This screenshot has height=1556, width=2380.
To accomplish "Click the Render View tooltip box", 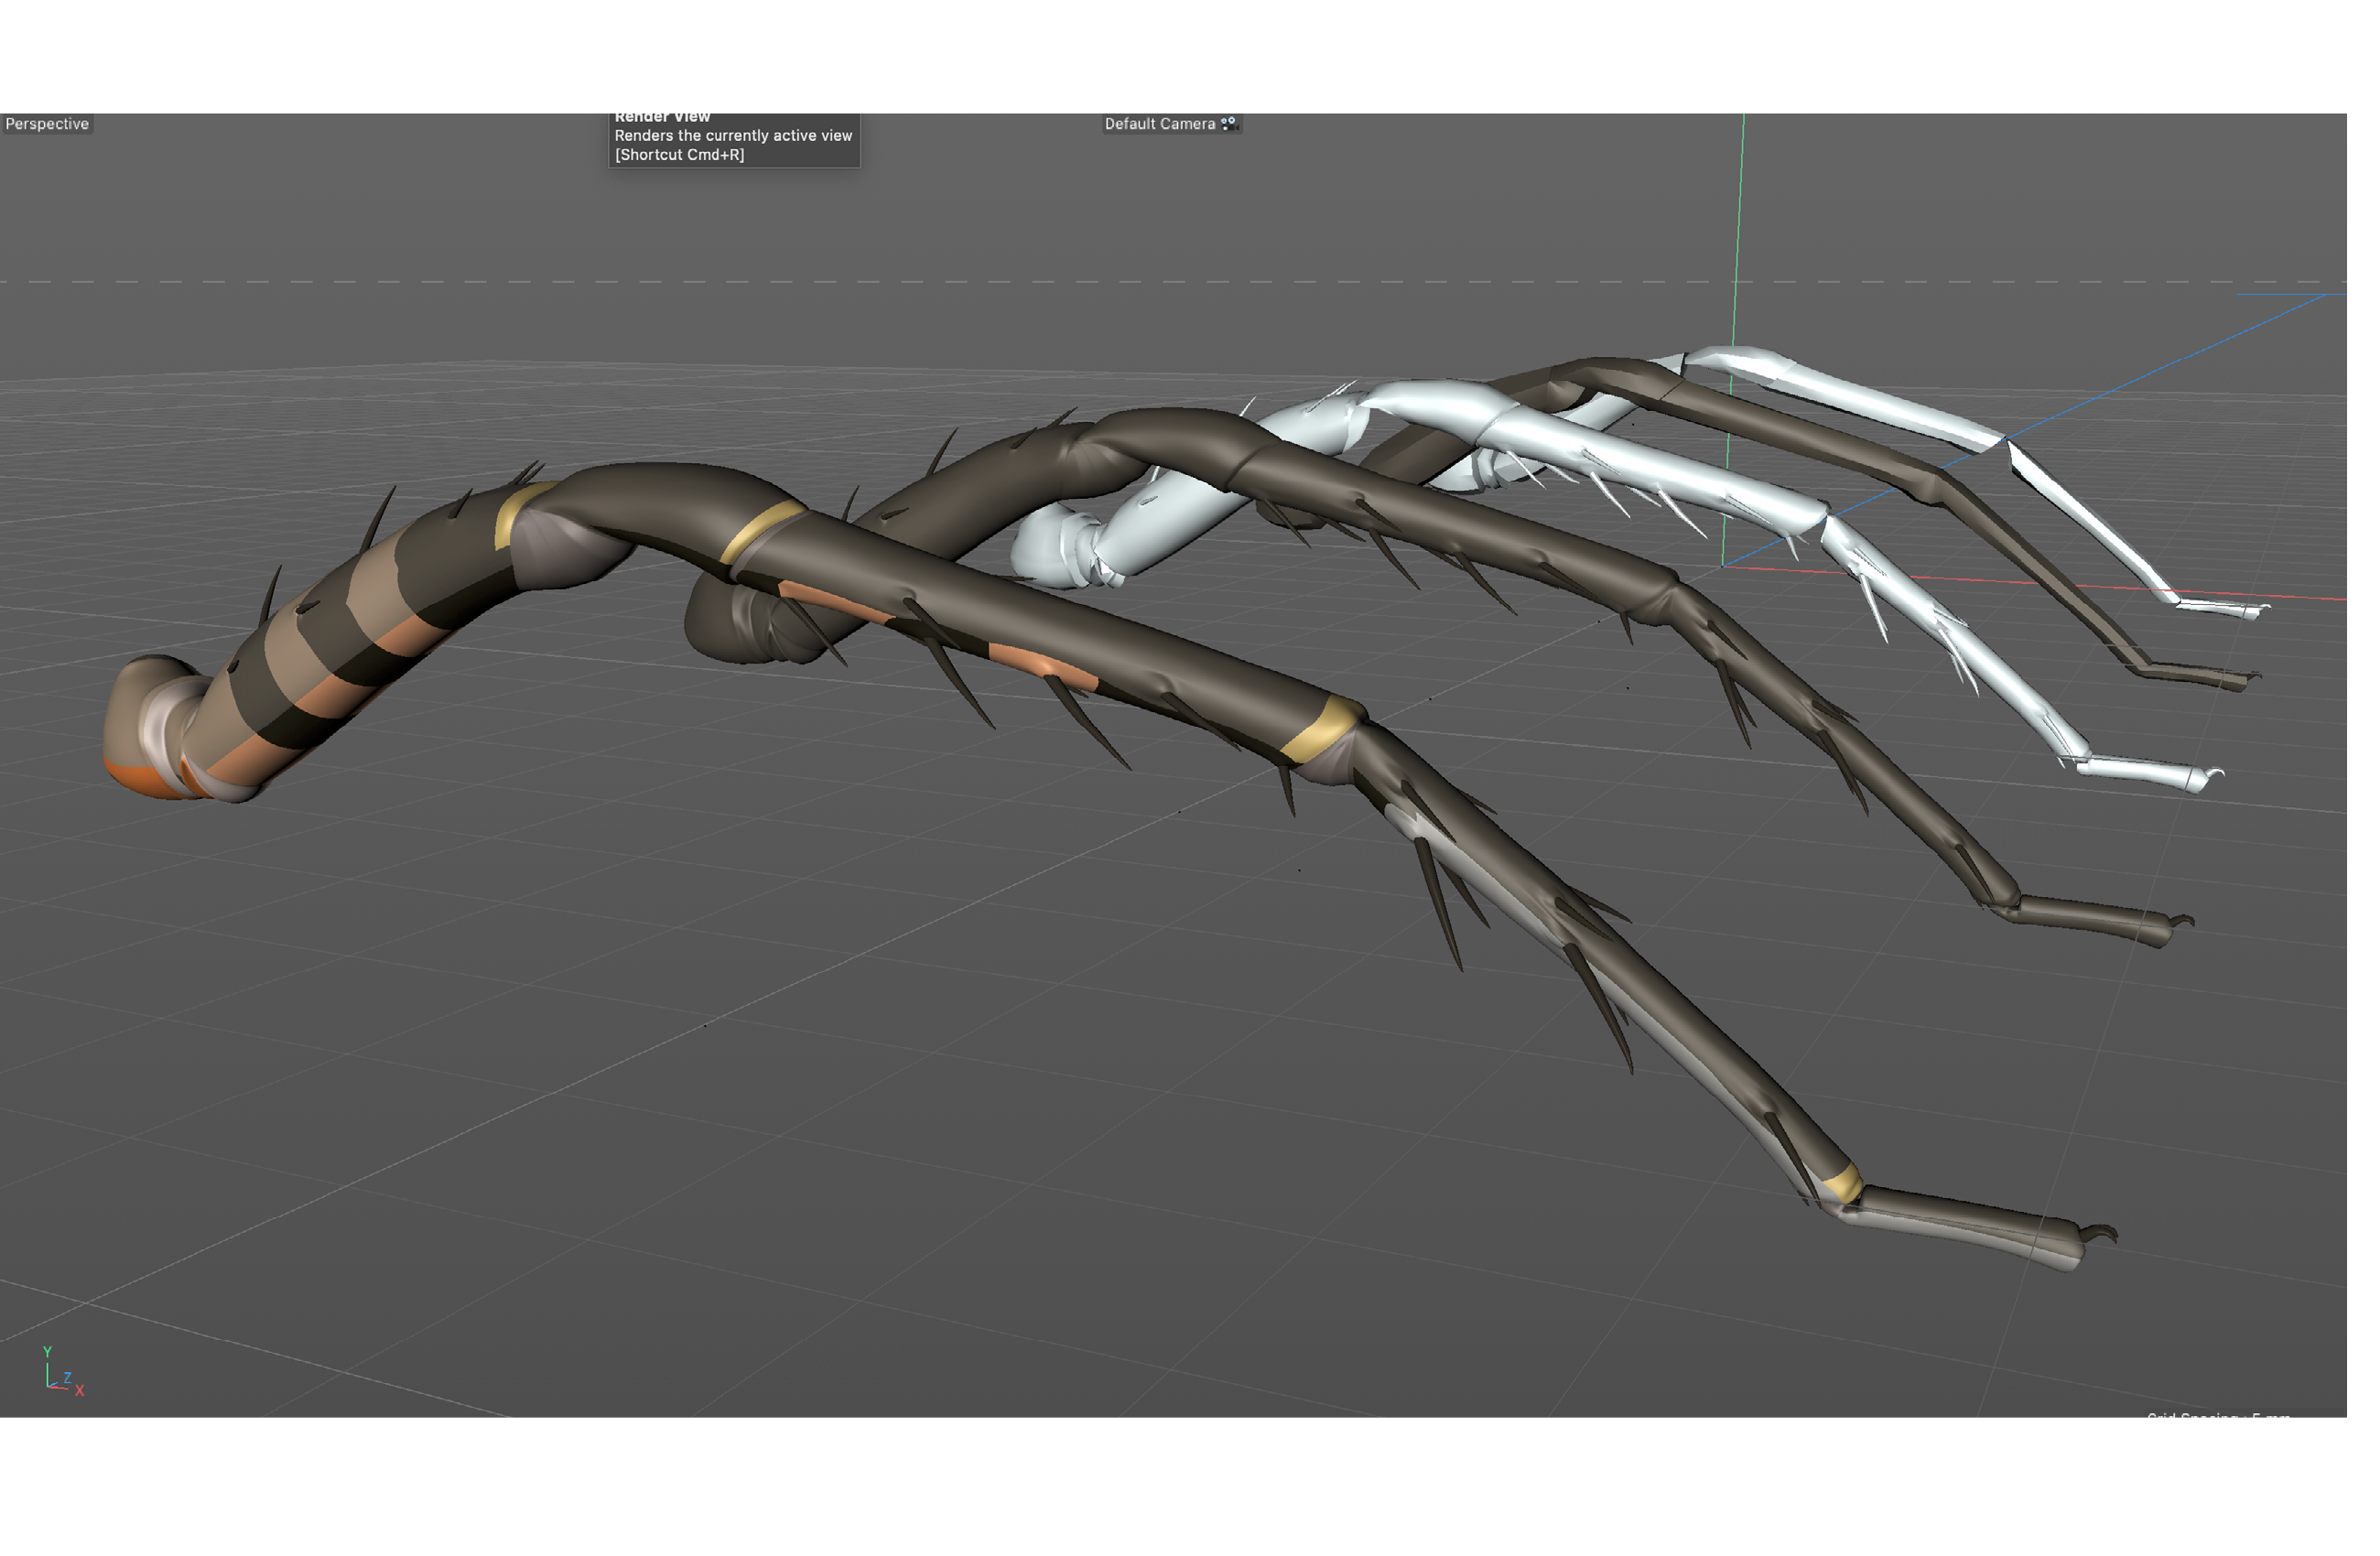I will 733,140.
